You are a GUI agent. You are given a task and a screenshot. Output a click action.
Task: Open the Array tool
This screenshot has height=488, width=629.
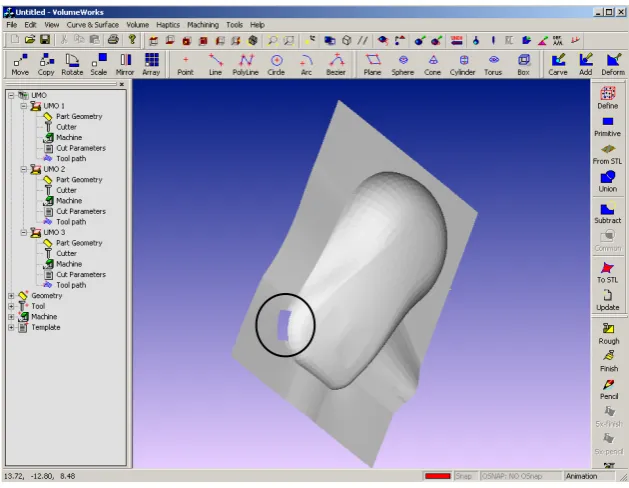(151, 65)
